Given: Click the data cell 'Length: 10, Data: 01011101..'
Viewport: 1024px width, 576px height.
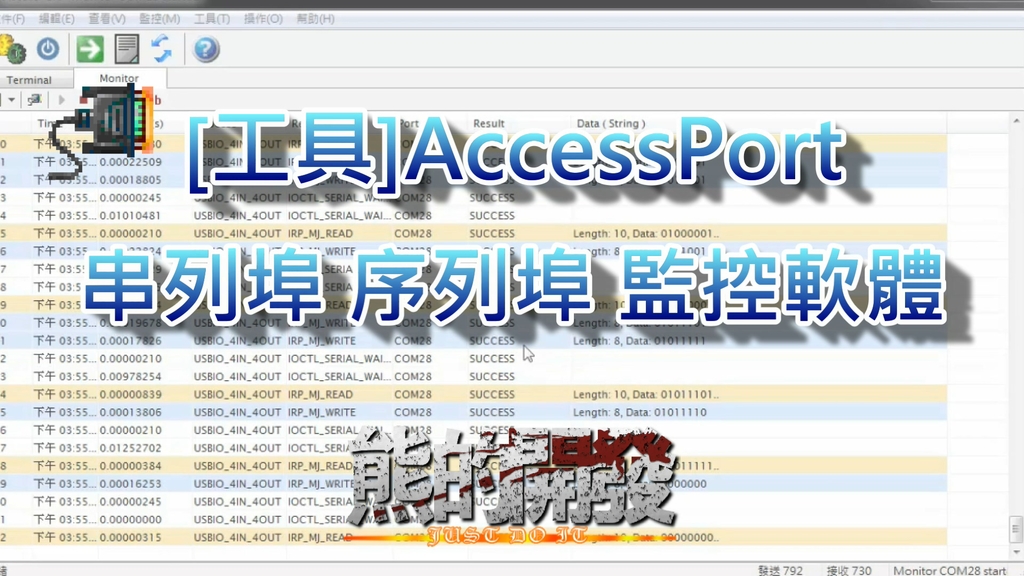Looking at the screenshot, I should [x=646, y=394].
